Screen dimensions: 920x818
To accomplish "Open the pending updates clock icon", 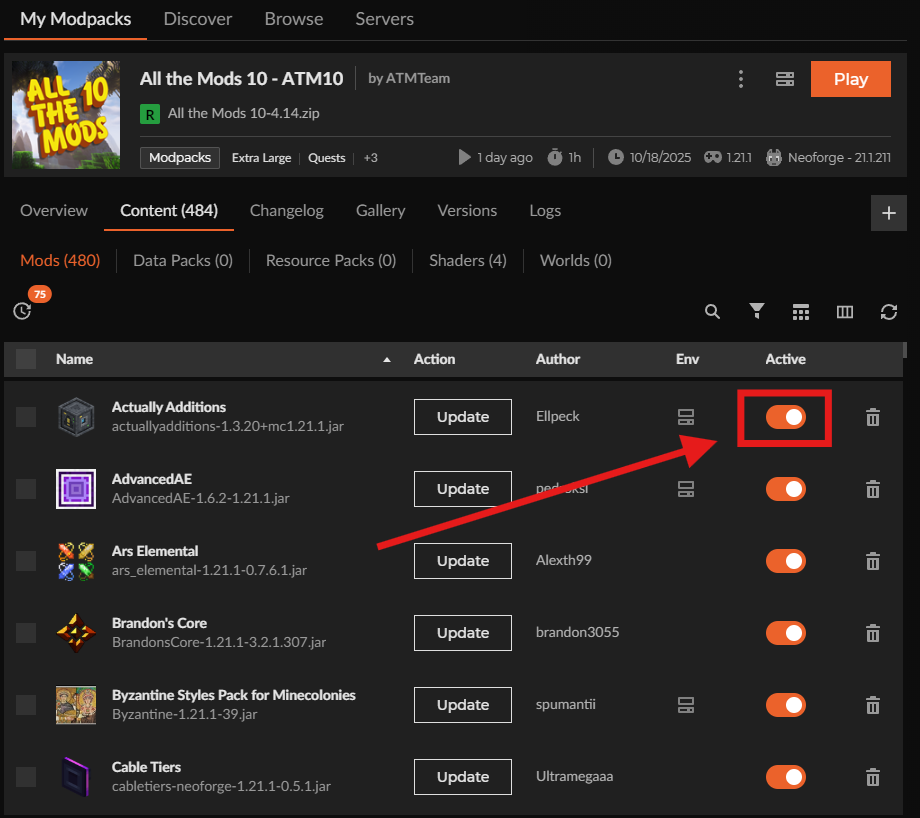I will coord(22,311).
